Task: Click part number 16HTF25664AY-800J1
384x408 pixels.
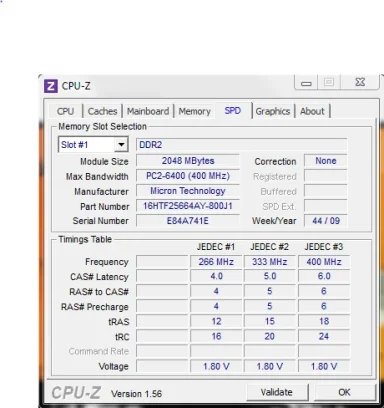Action: (188, 206)
